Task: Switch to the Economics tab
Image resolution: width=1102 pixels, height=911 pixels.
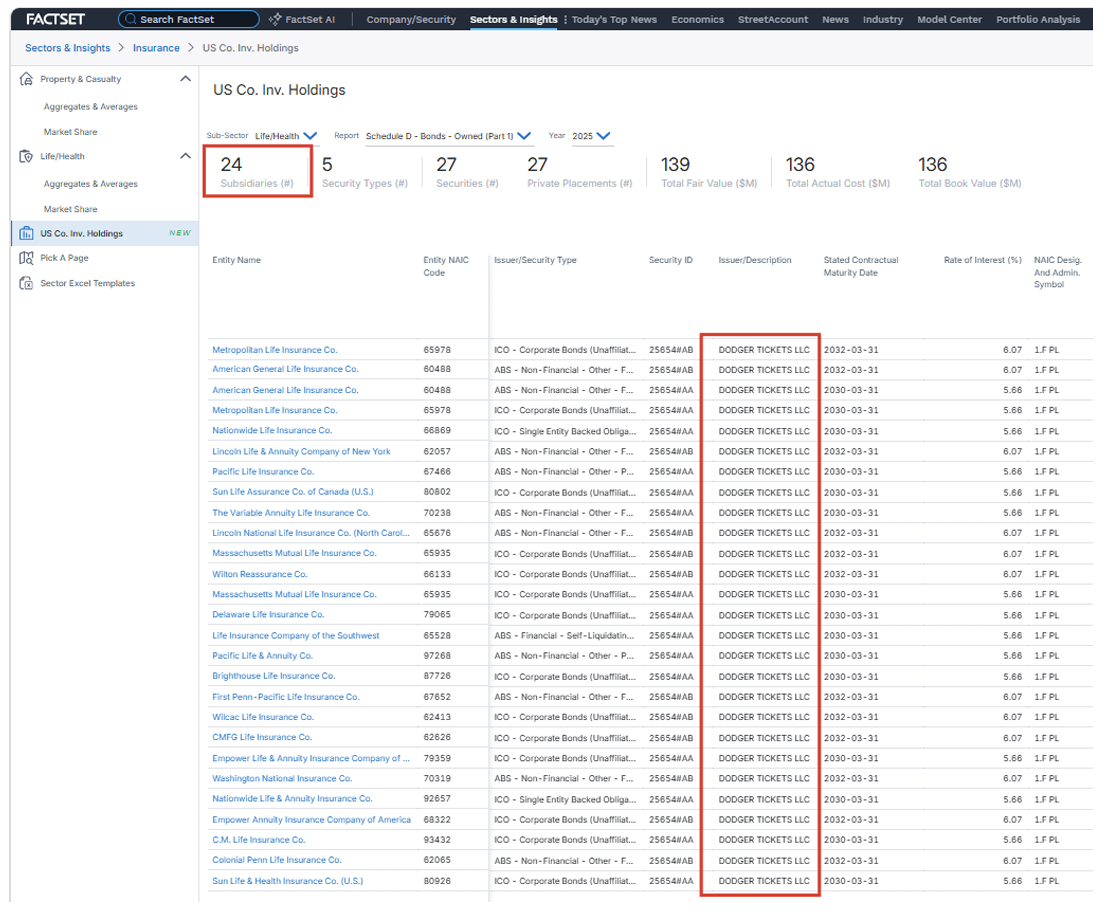Action: click(697, 20)
